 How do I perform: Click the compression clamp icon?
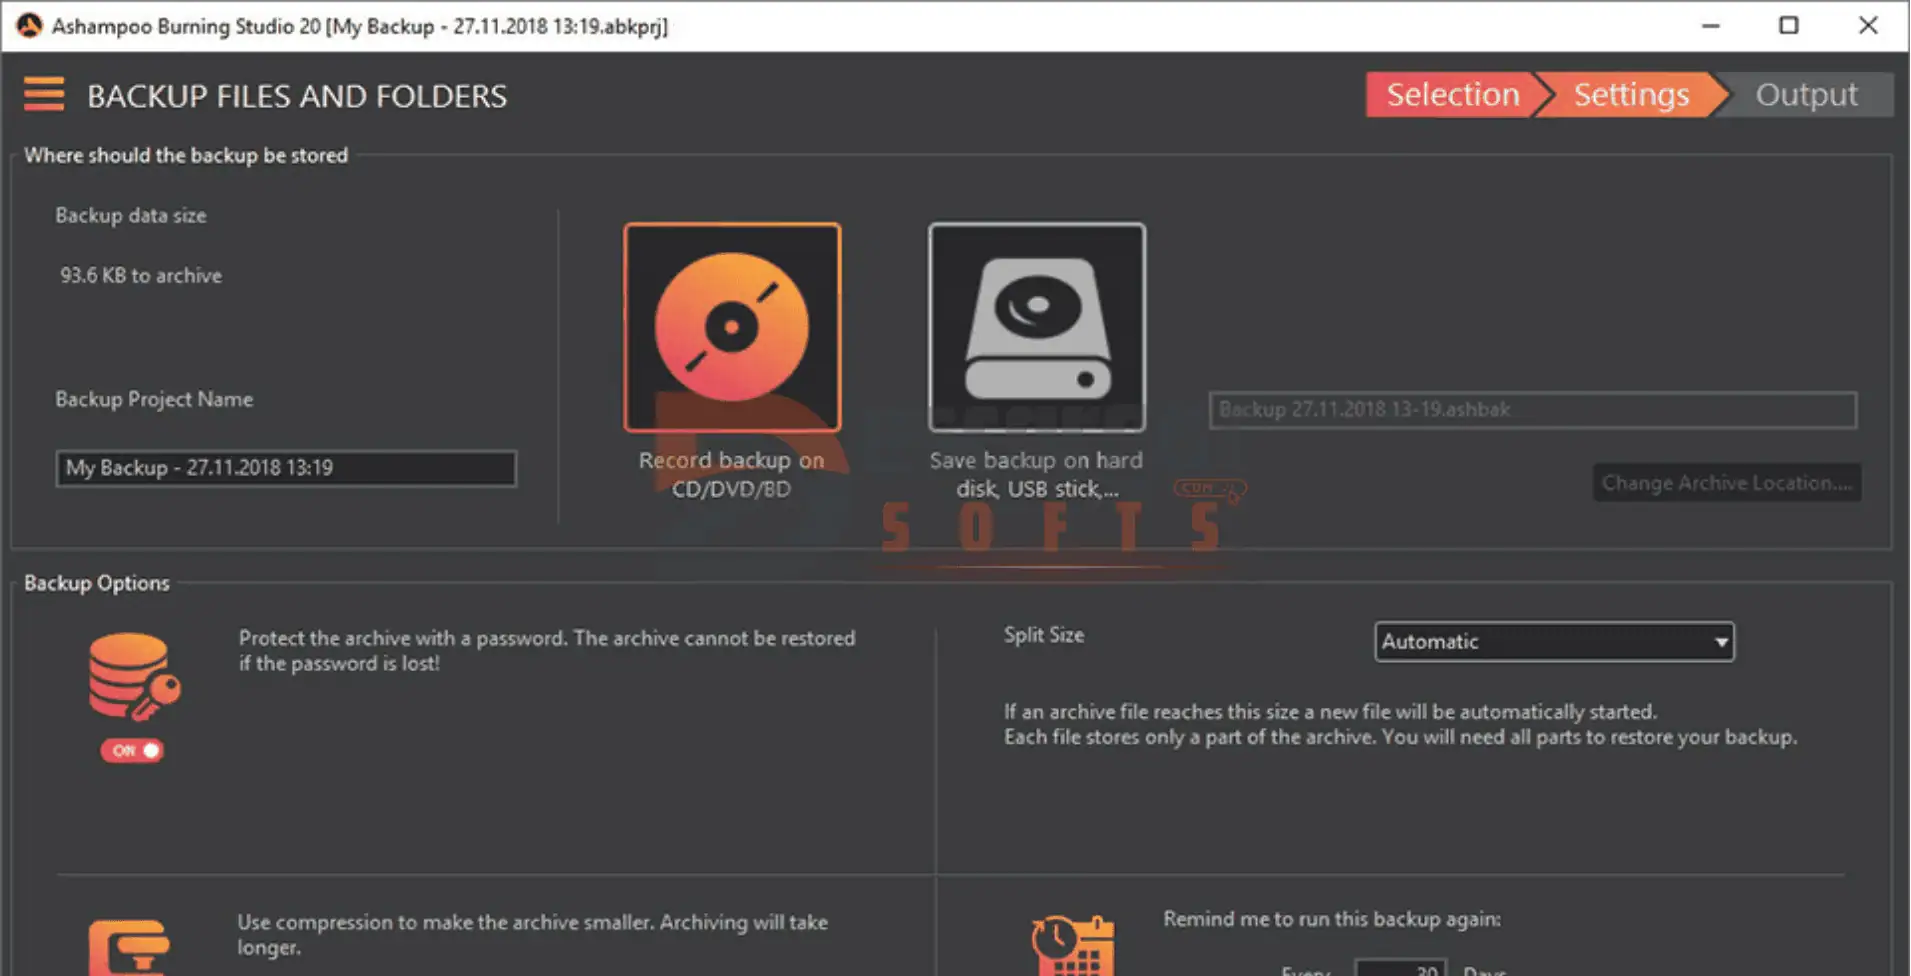click(x=130, y=947)
